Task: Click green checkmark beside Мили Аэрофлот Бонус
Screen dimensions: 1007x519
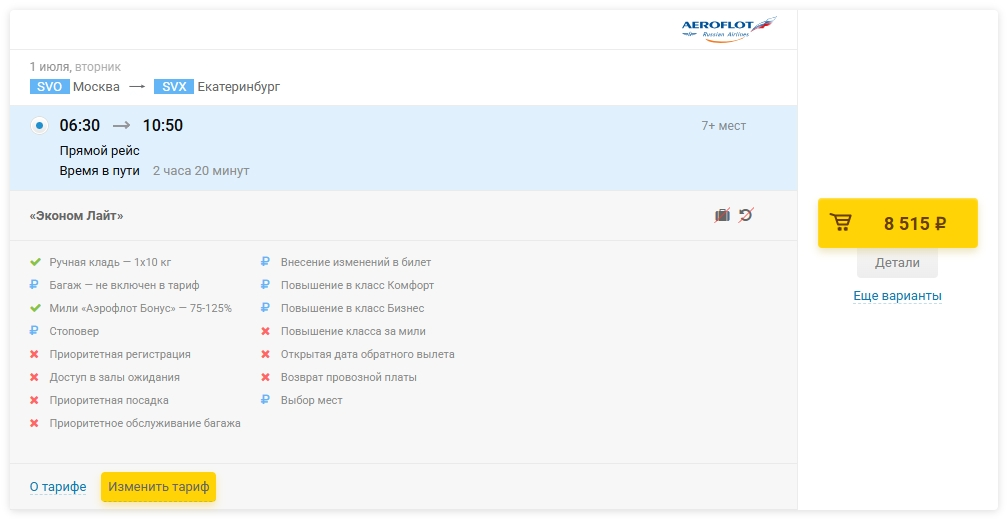Action: click(35, 308)
